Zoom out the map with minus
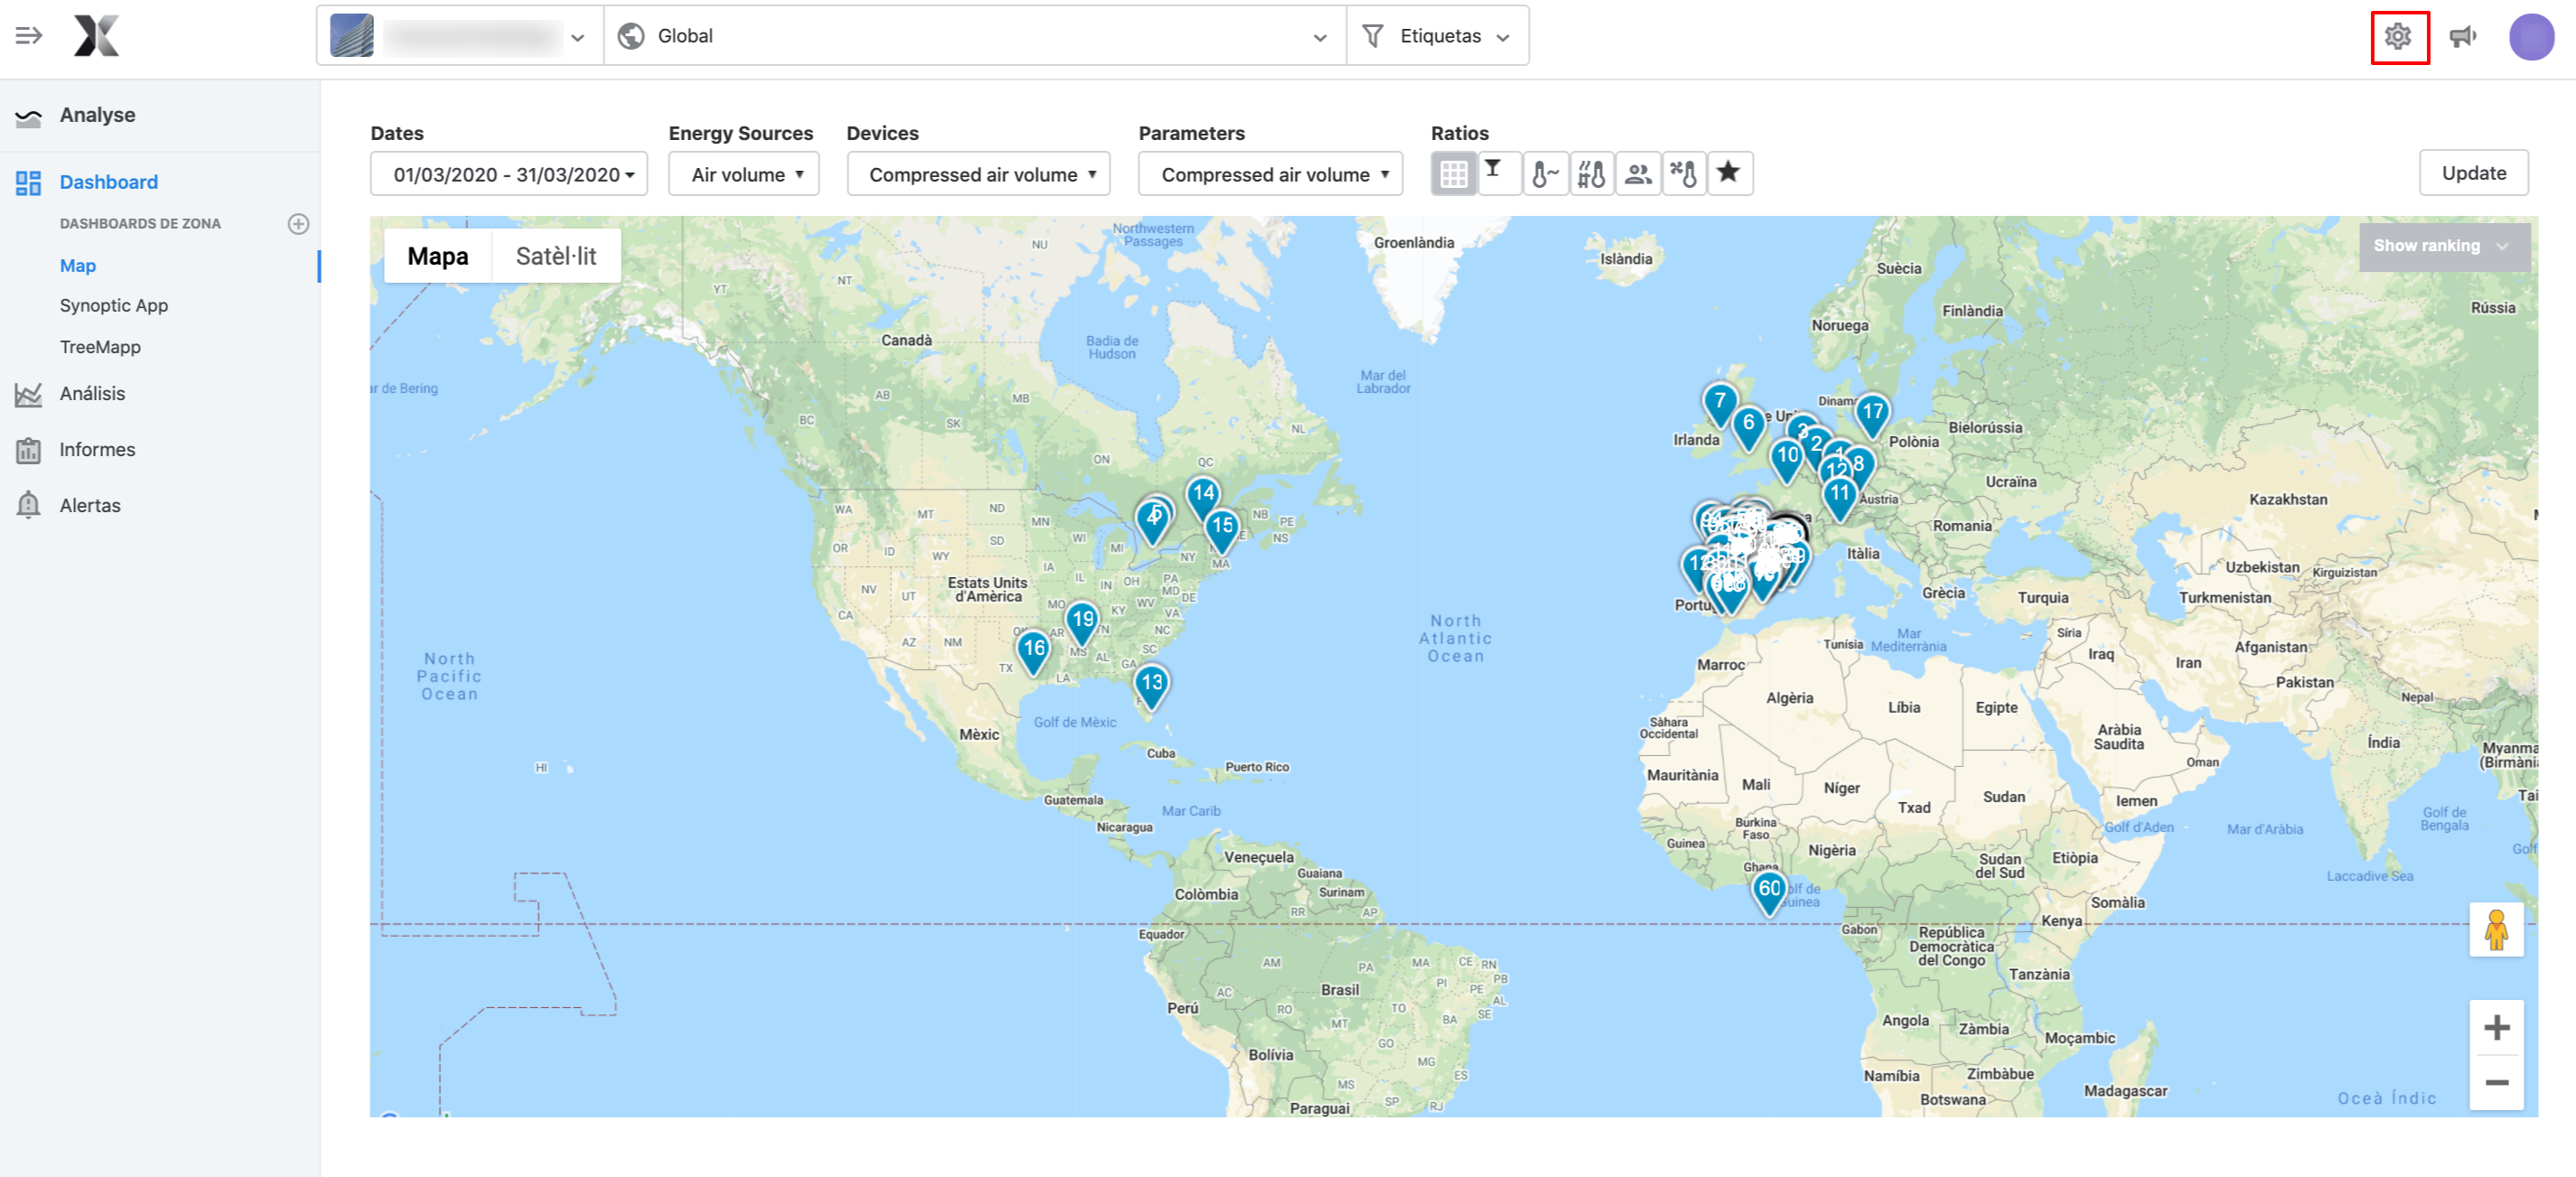This screenshot has height=1177, width=2576. [x=2496, y=1083]
